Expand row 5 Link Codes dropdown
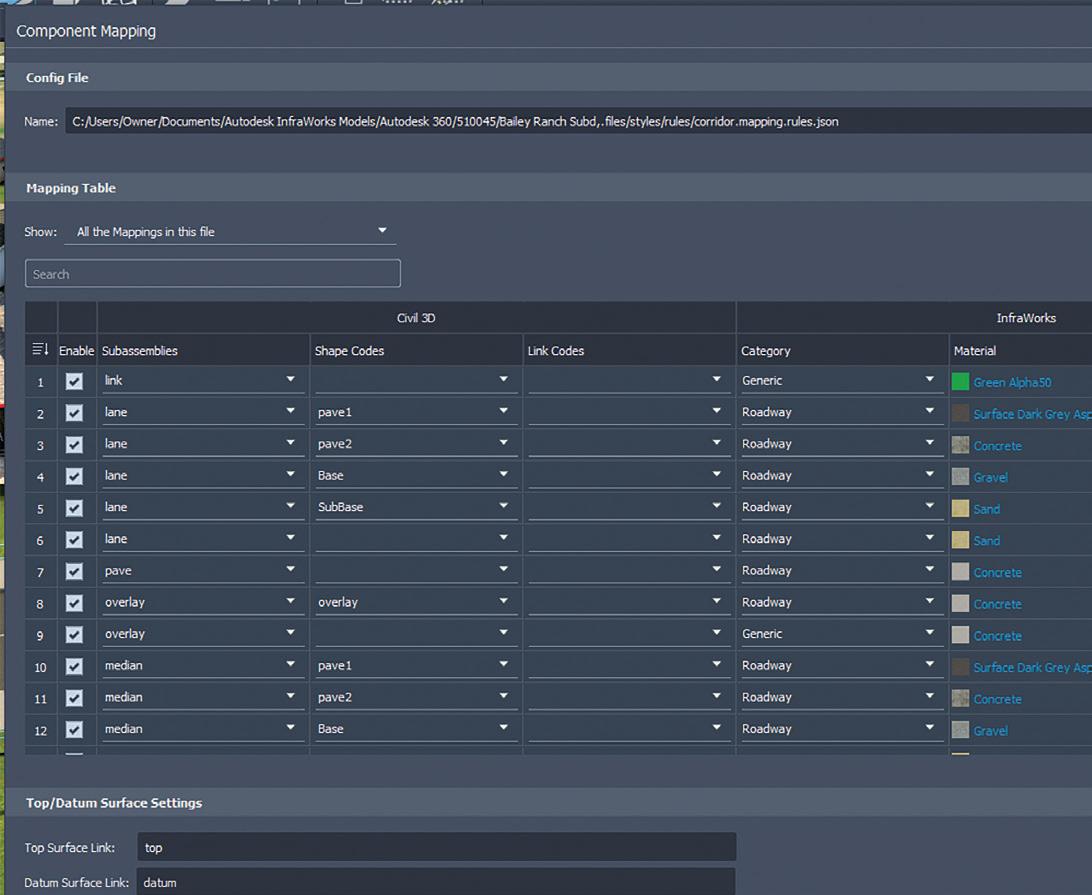Viewport: 1092px width, 895px height. pyautogui.click(x=630, y=507)
